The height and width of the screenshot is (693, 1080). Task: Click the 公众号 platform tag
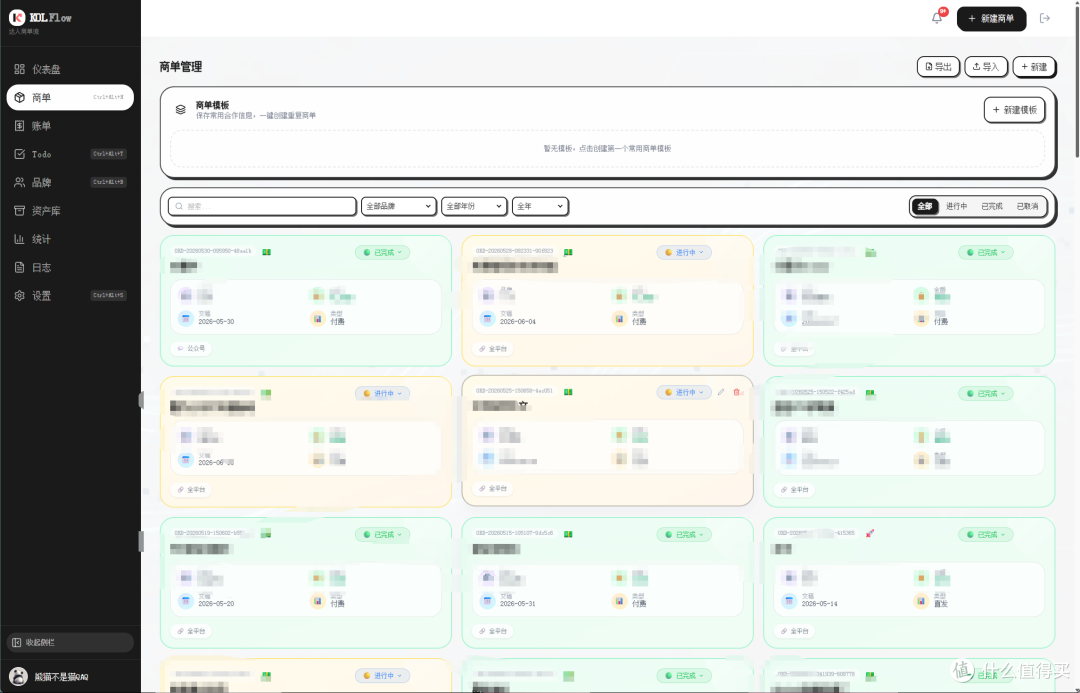tap(191, 349)
